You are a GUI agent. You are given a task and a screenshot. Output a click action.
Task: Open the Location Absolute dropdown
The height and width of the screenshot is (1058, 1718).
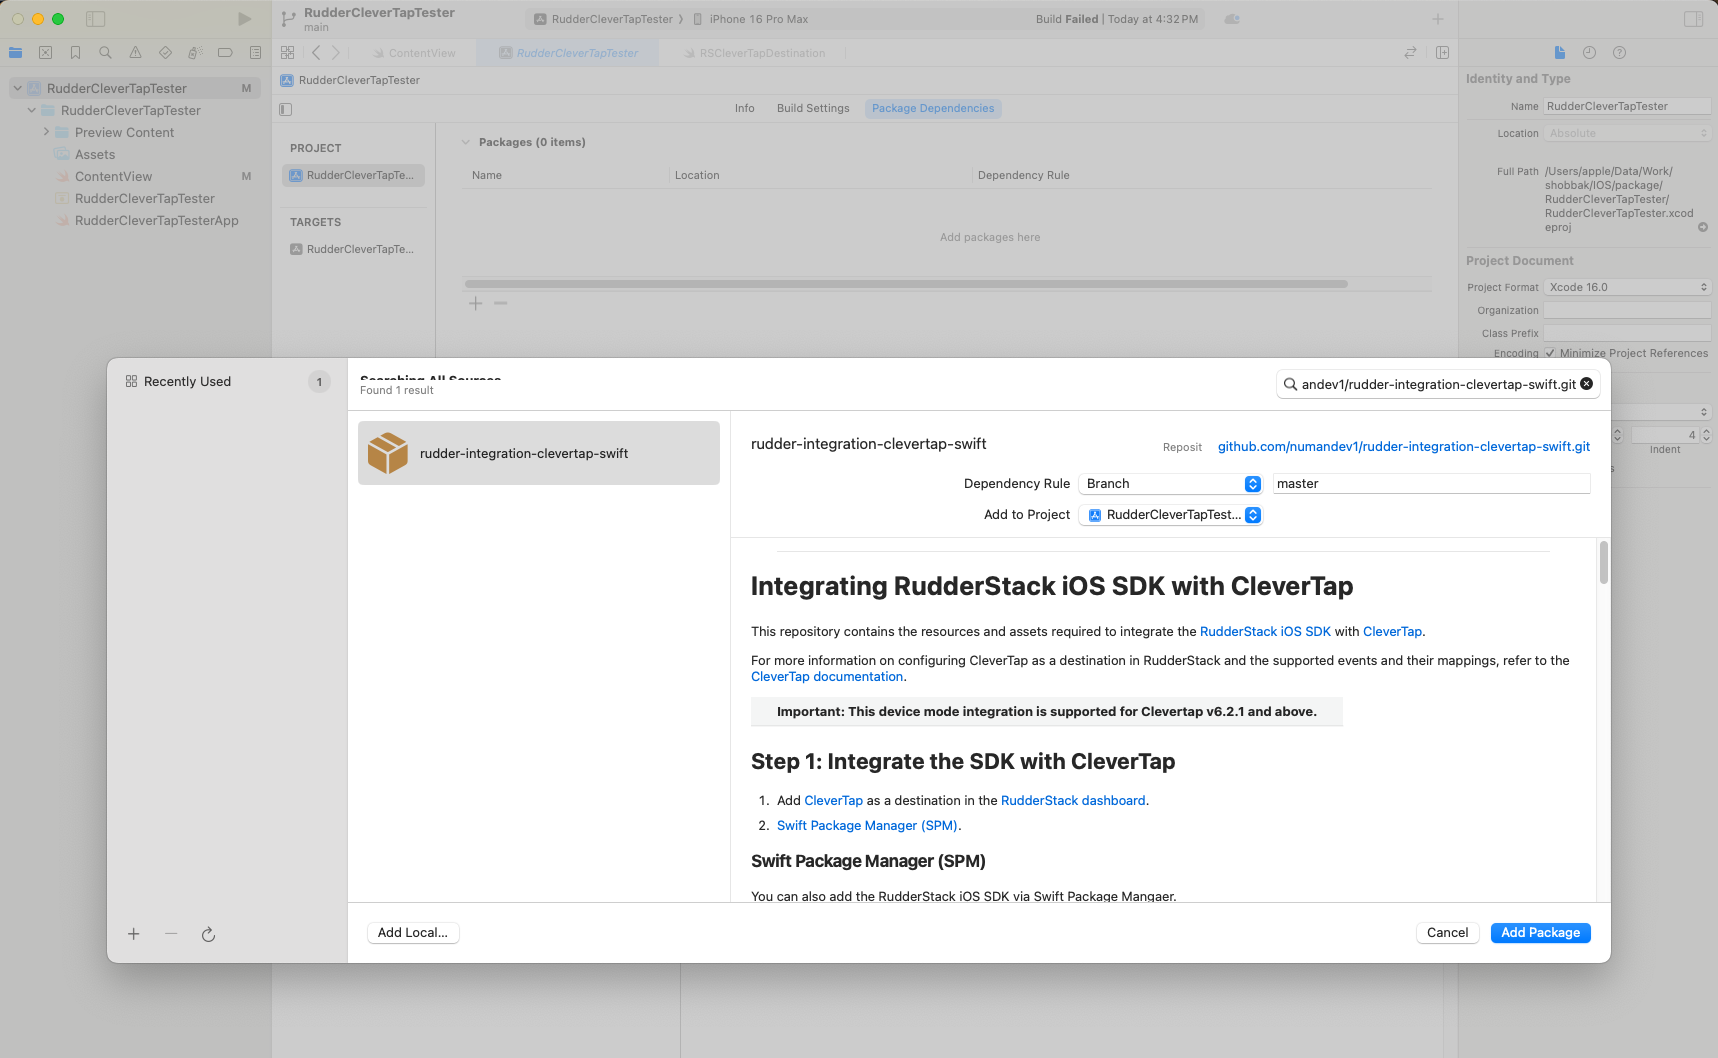coord(1627,133)
